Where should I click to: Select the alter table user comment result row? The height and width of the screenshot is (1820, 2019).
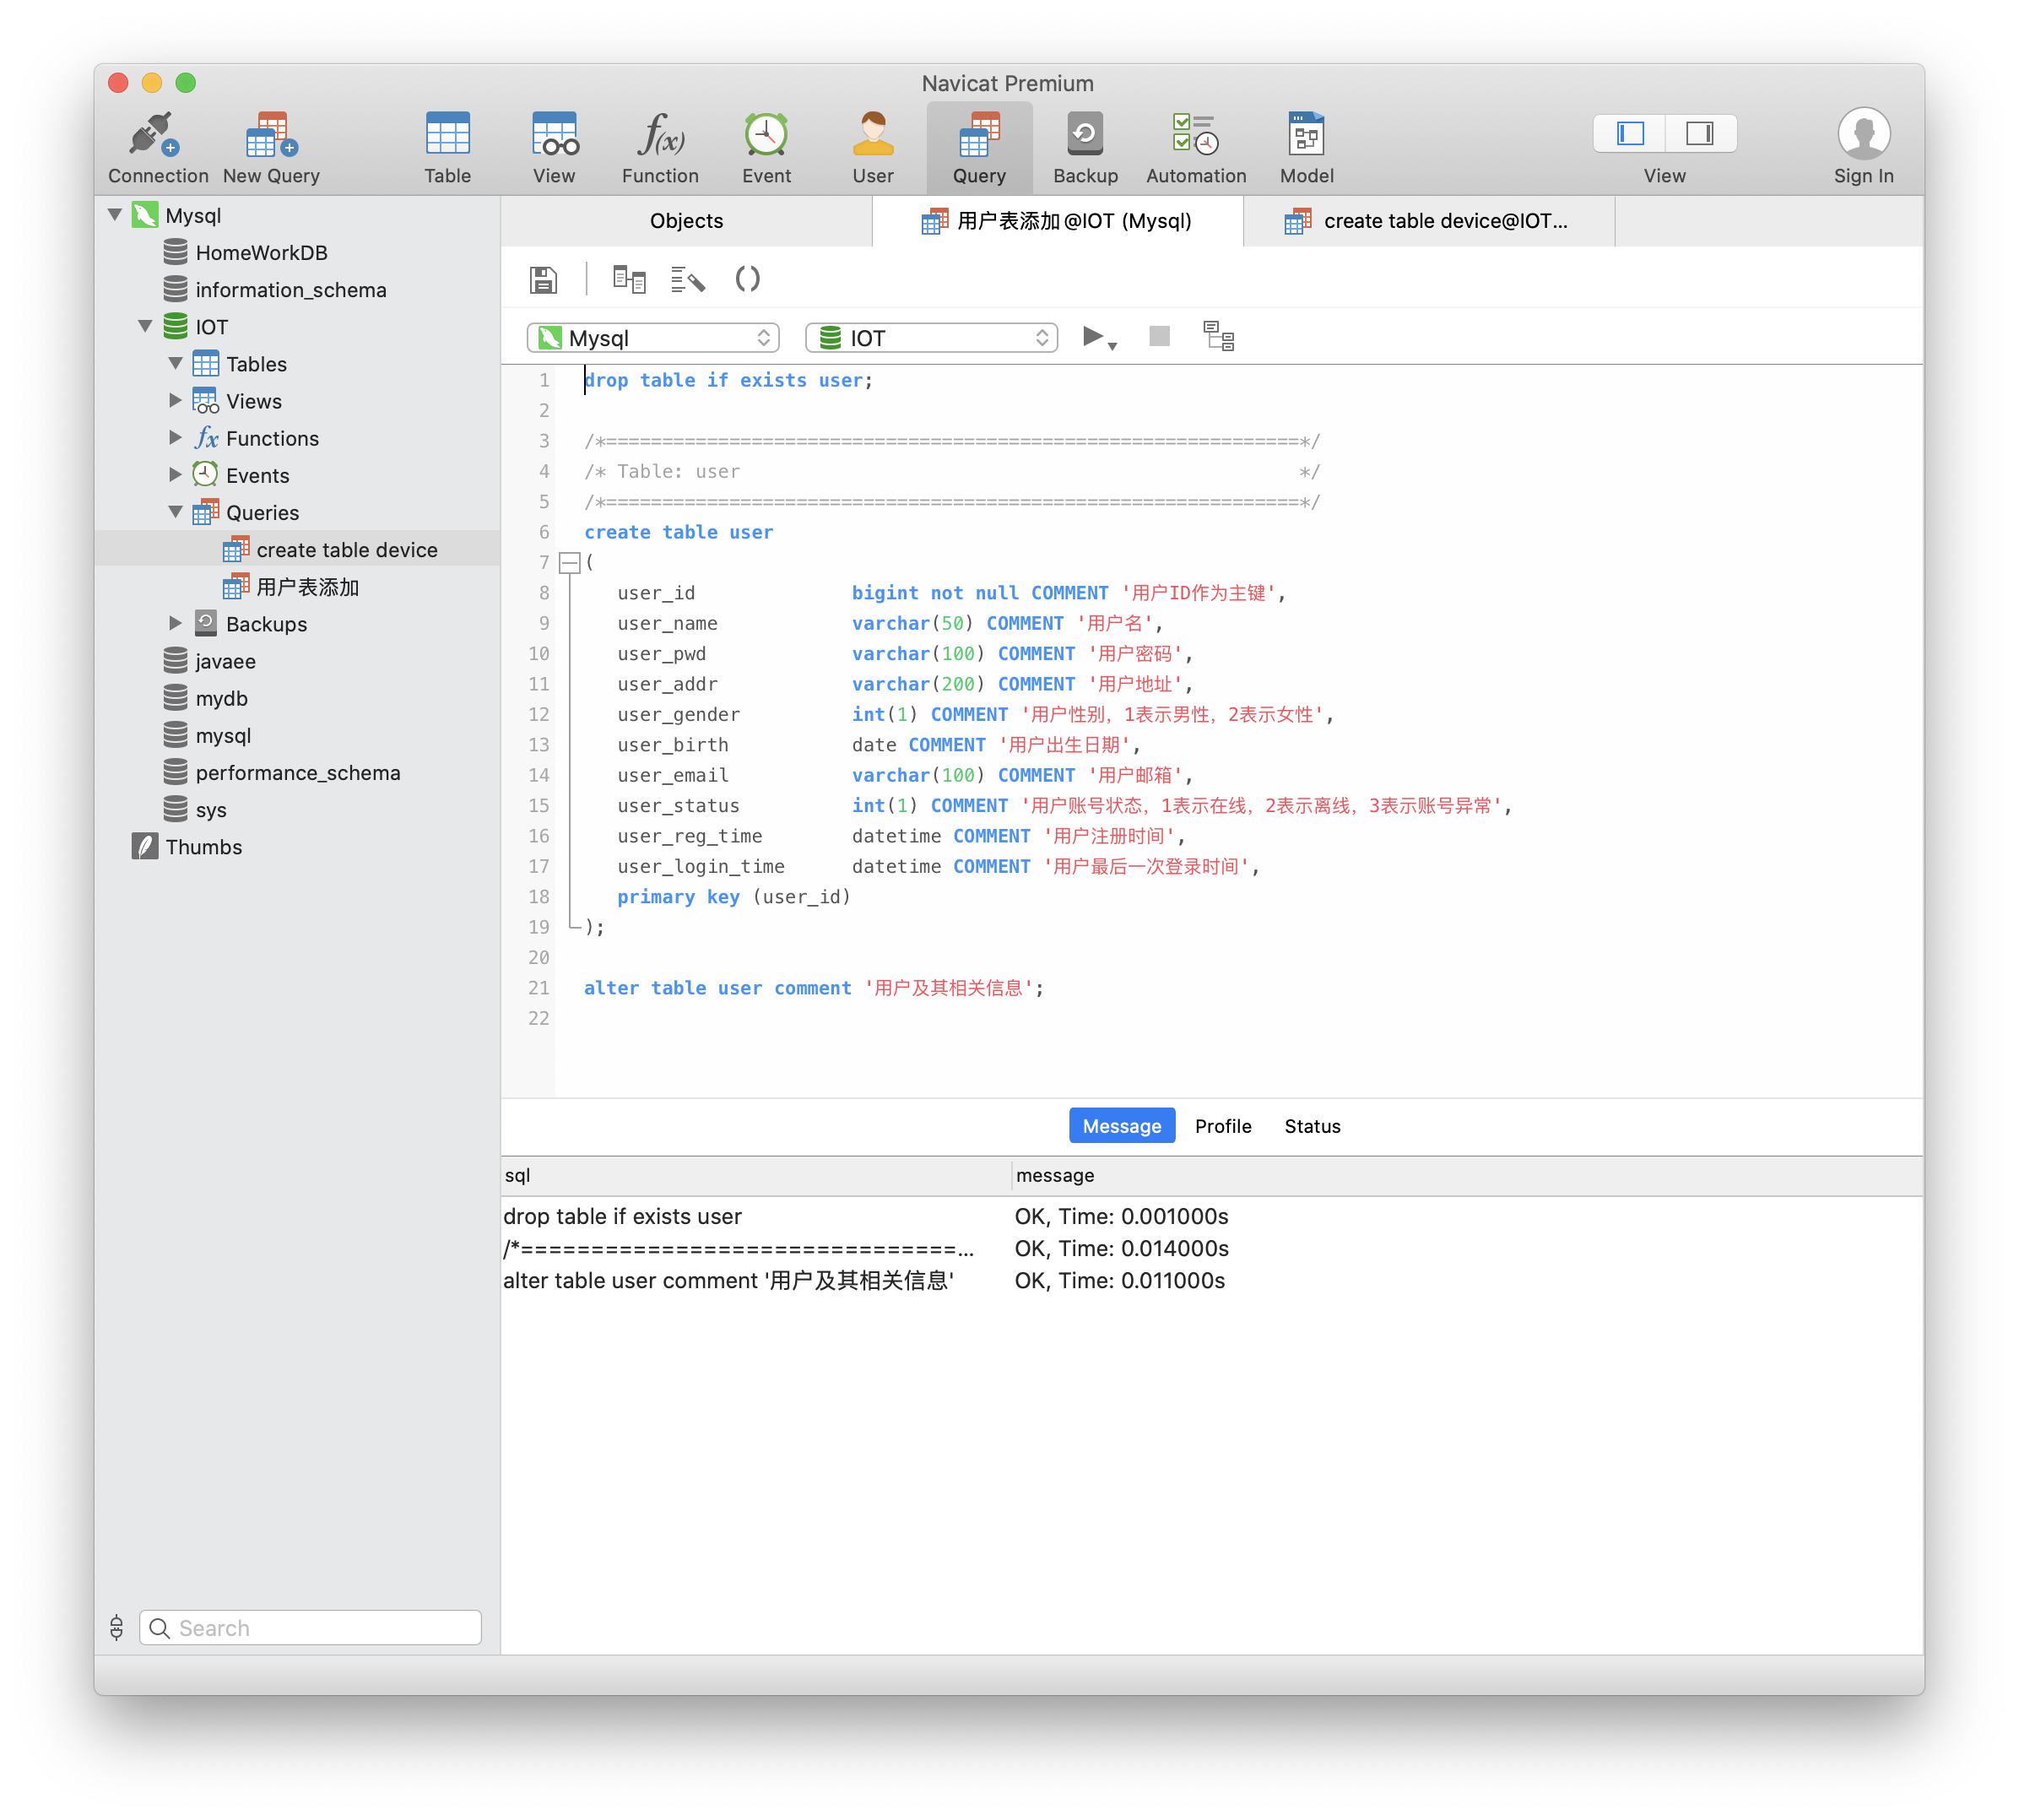point(1212,1280)
